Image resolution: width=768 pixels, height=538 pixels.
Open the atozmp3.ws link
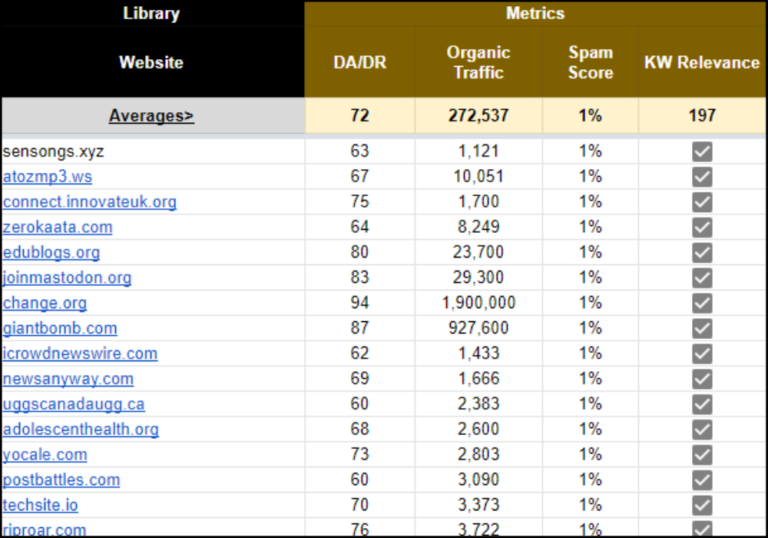coord(47,176)
